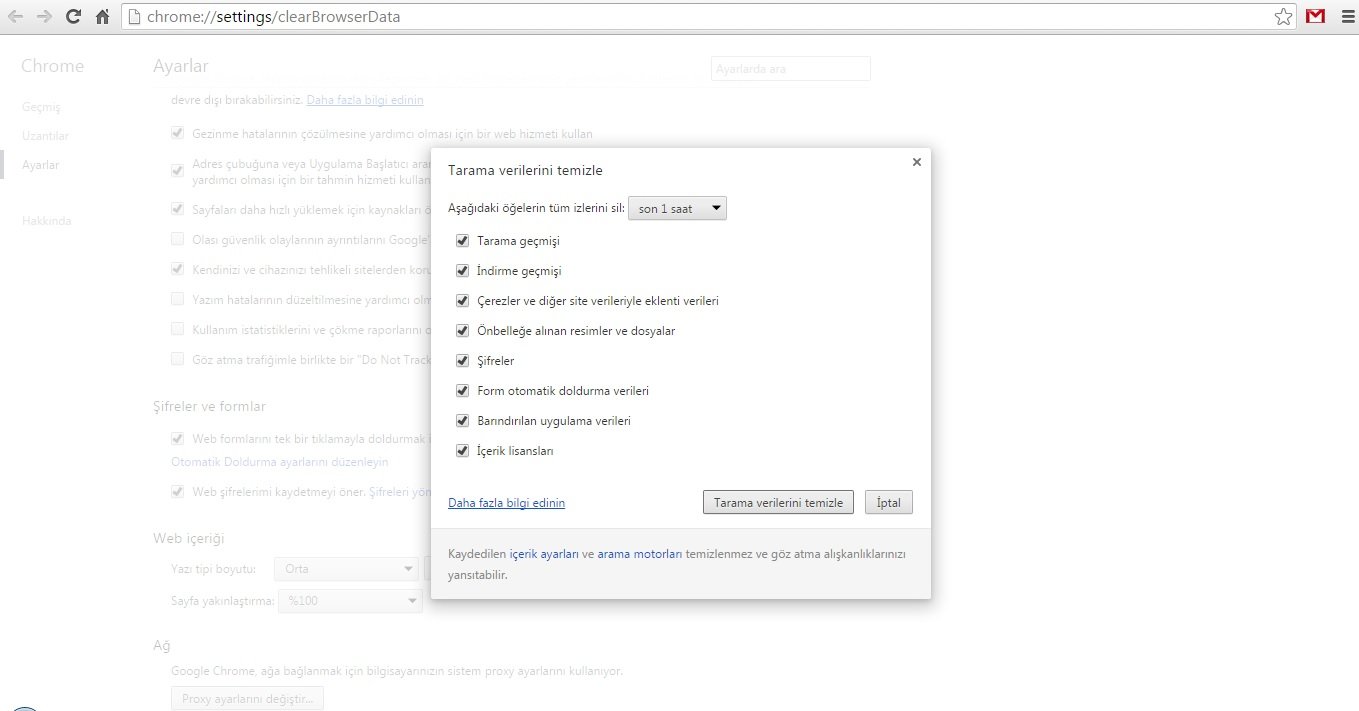
Task: Toggle the İçerik lisansları checkbox
Action: pyautogui.click(x=462, y=451)
